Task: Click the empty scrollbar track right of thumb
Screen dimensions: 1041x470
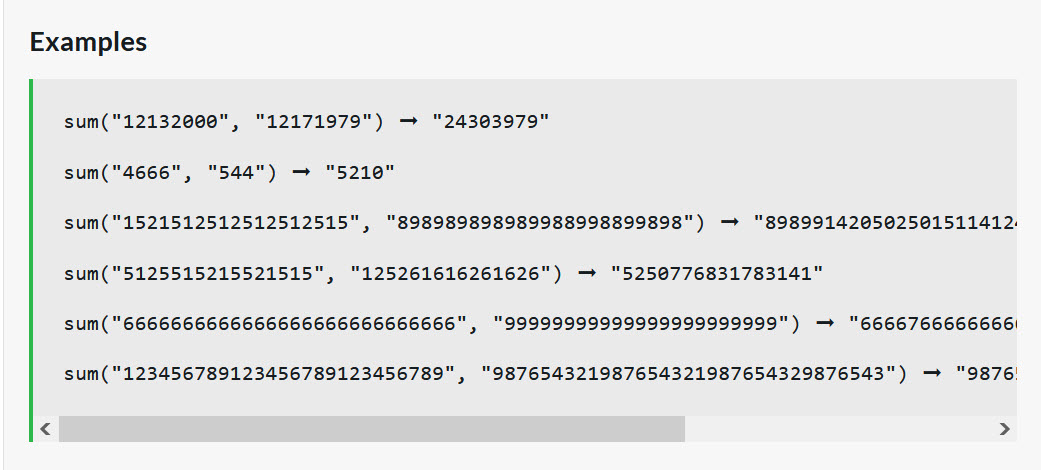Action: (838, 429)
